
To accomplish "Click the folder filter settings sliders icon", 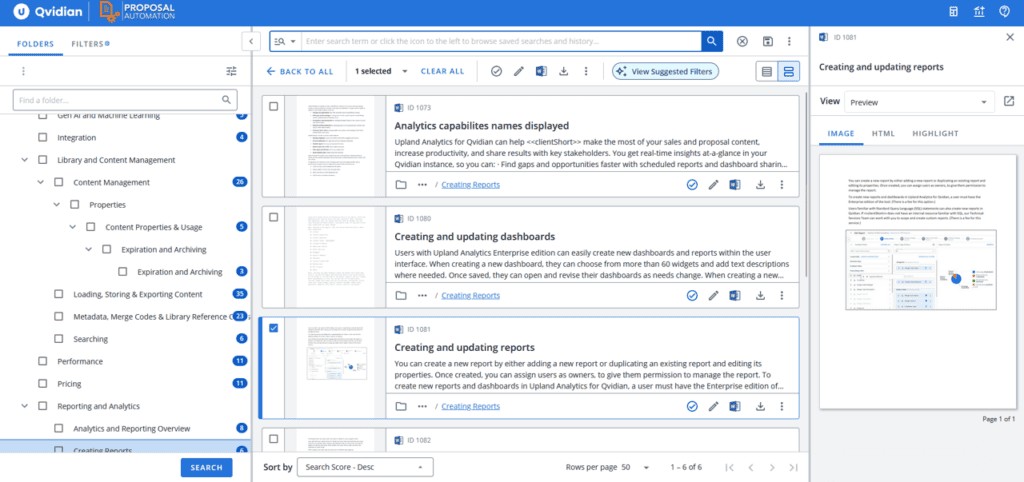I will point(232,71).
